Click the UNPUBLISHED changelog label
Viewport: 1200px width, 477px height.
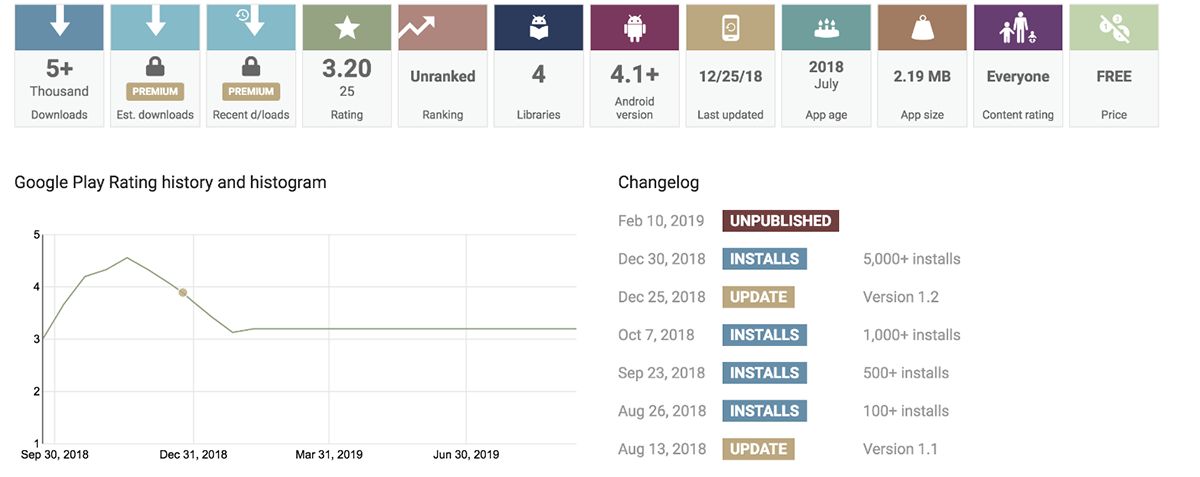pos(780,221)
